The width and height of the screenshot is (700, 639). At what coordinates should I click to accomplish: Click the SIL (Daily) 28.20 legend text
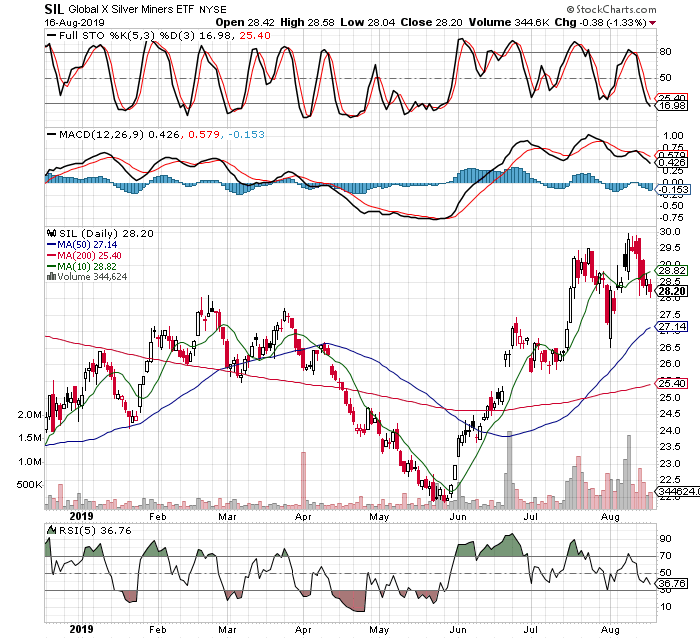tap(106, 233)
